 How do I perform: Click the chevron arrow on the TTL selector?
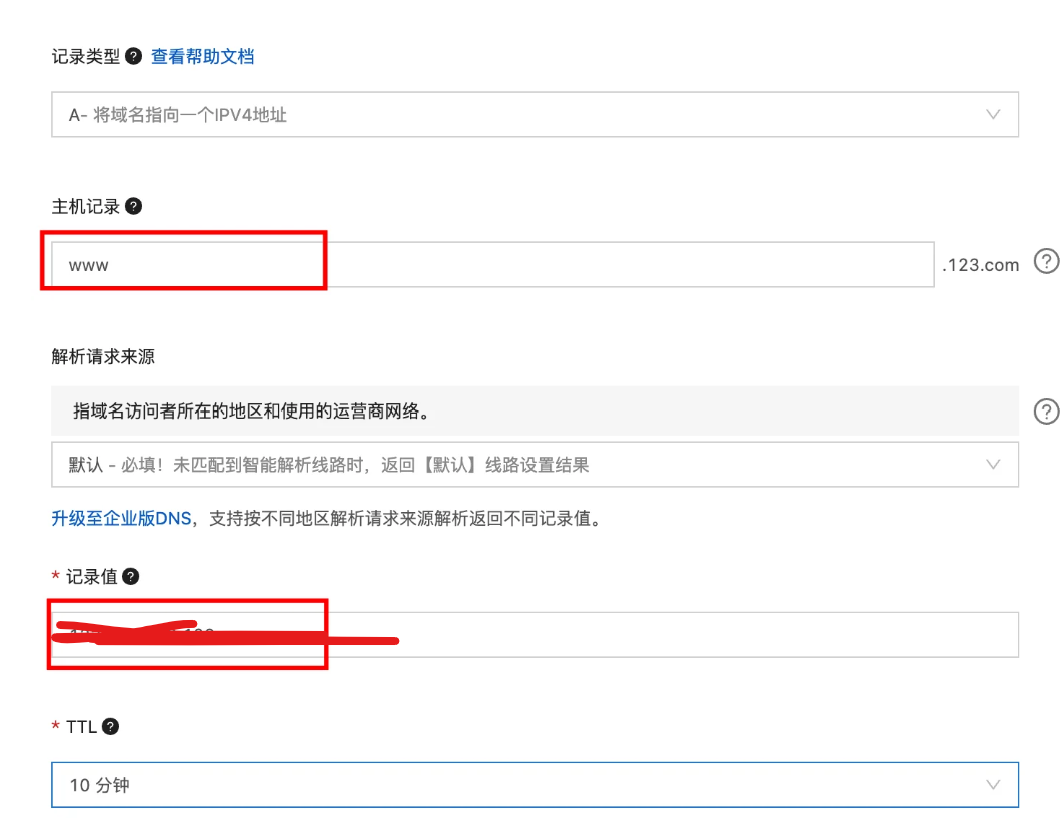click(x=994, y=784)
